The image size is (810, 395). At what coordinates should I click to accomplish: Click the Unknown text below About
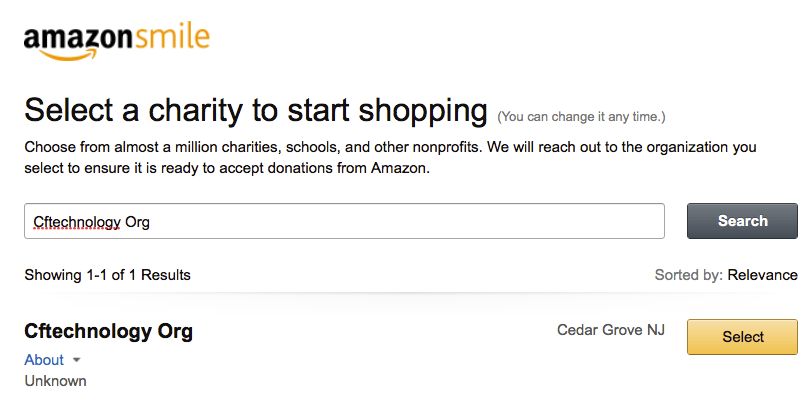pos(55,381)
